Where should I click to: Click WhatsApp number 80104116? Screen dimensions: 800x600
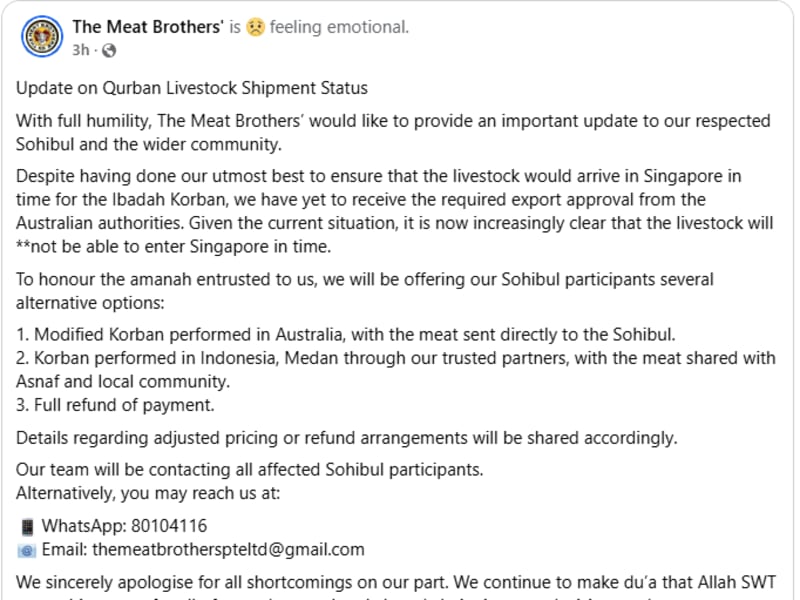tap(169, 526)
